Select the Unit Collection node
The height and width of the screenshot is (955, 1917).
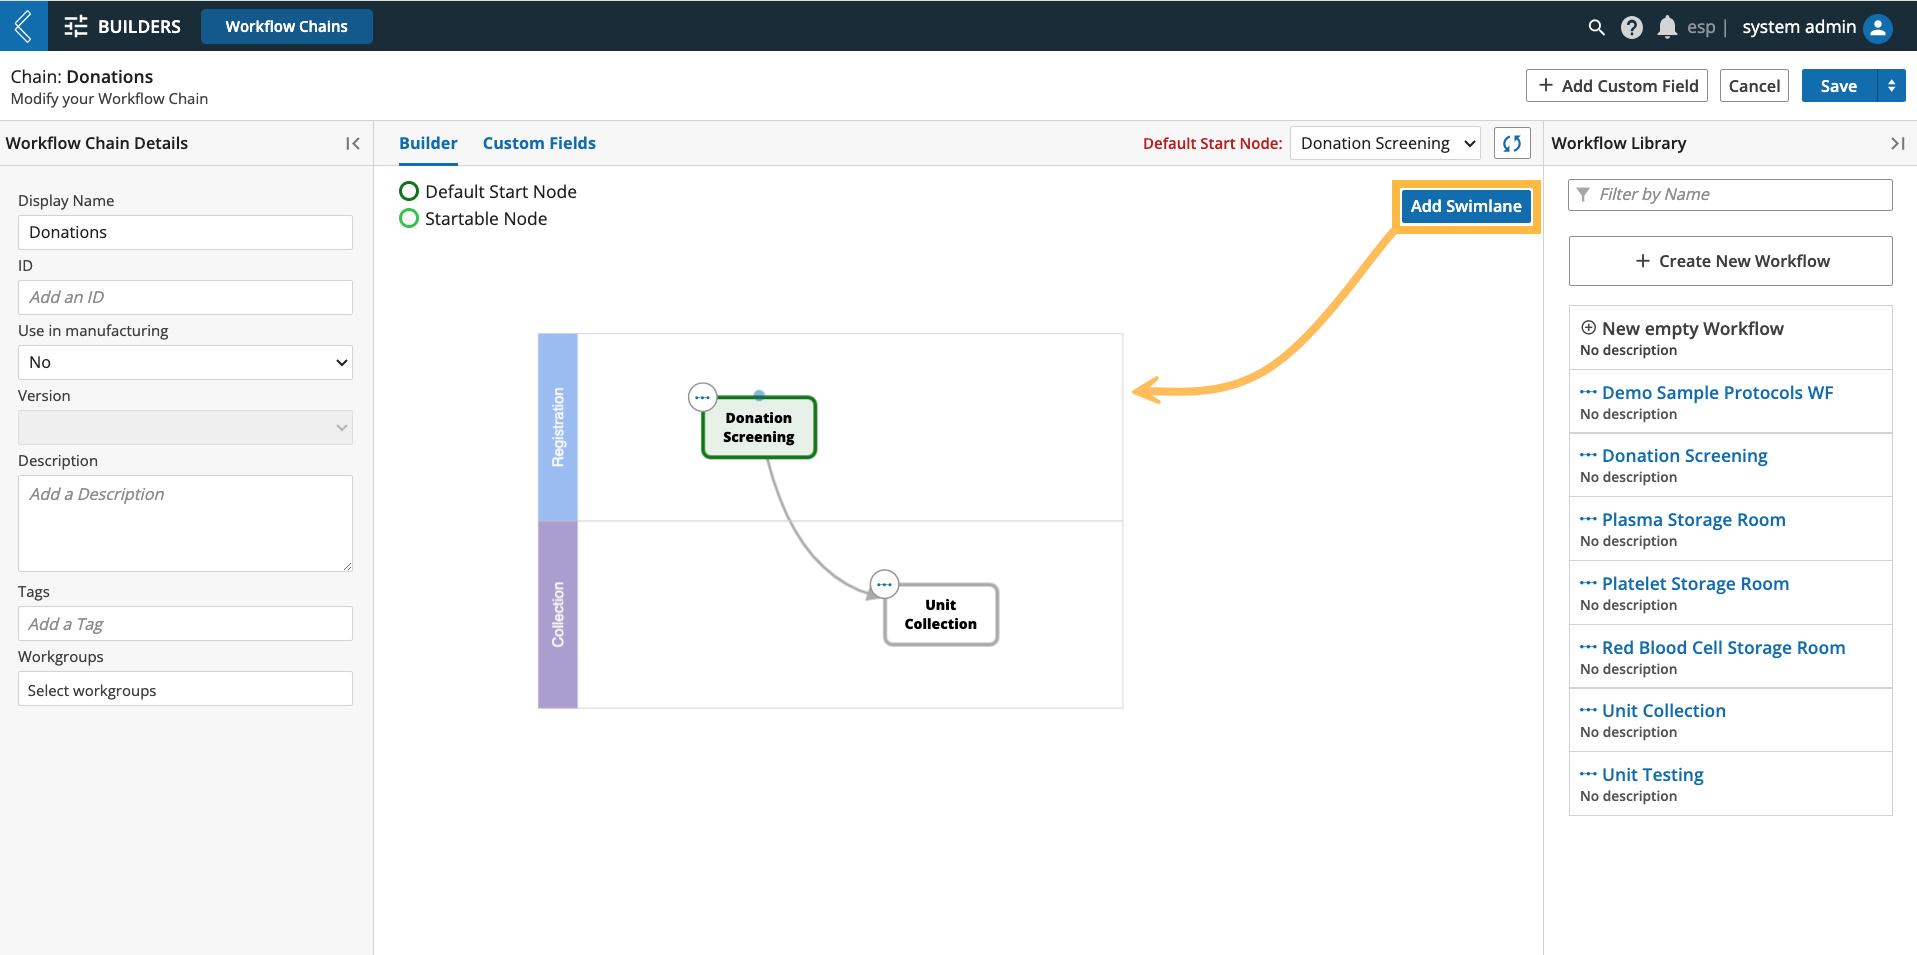(941, 614)
